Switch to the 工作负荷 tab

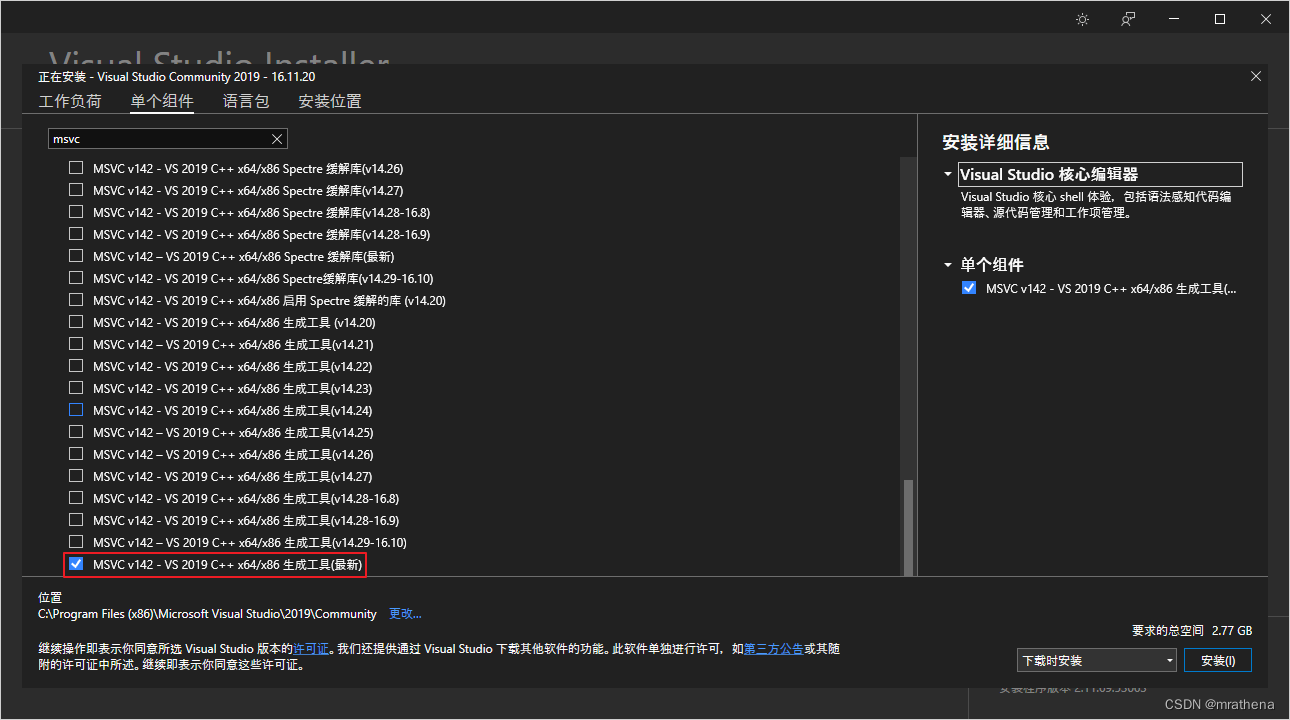click(x=70, y=101)
